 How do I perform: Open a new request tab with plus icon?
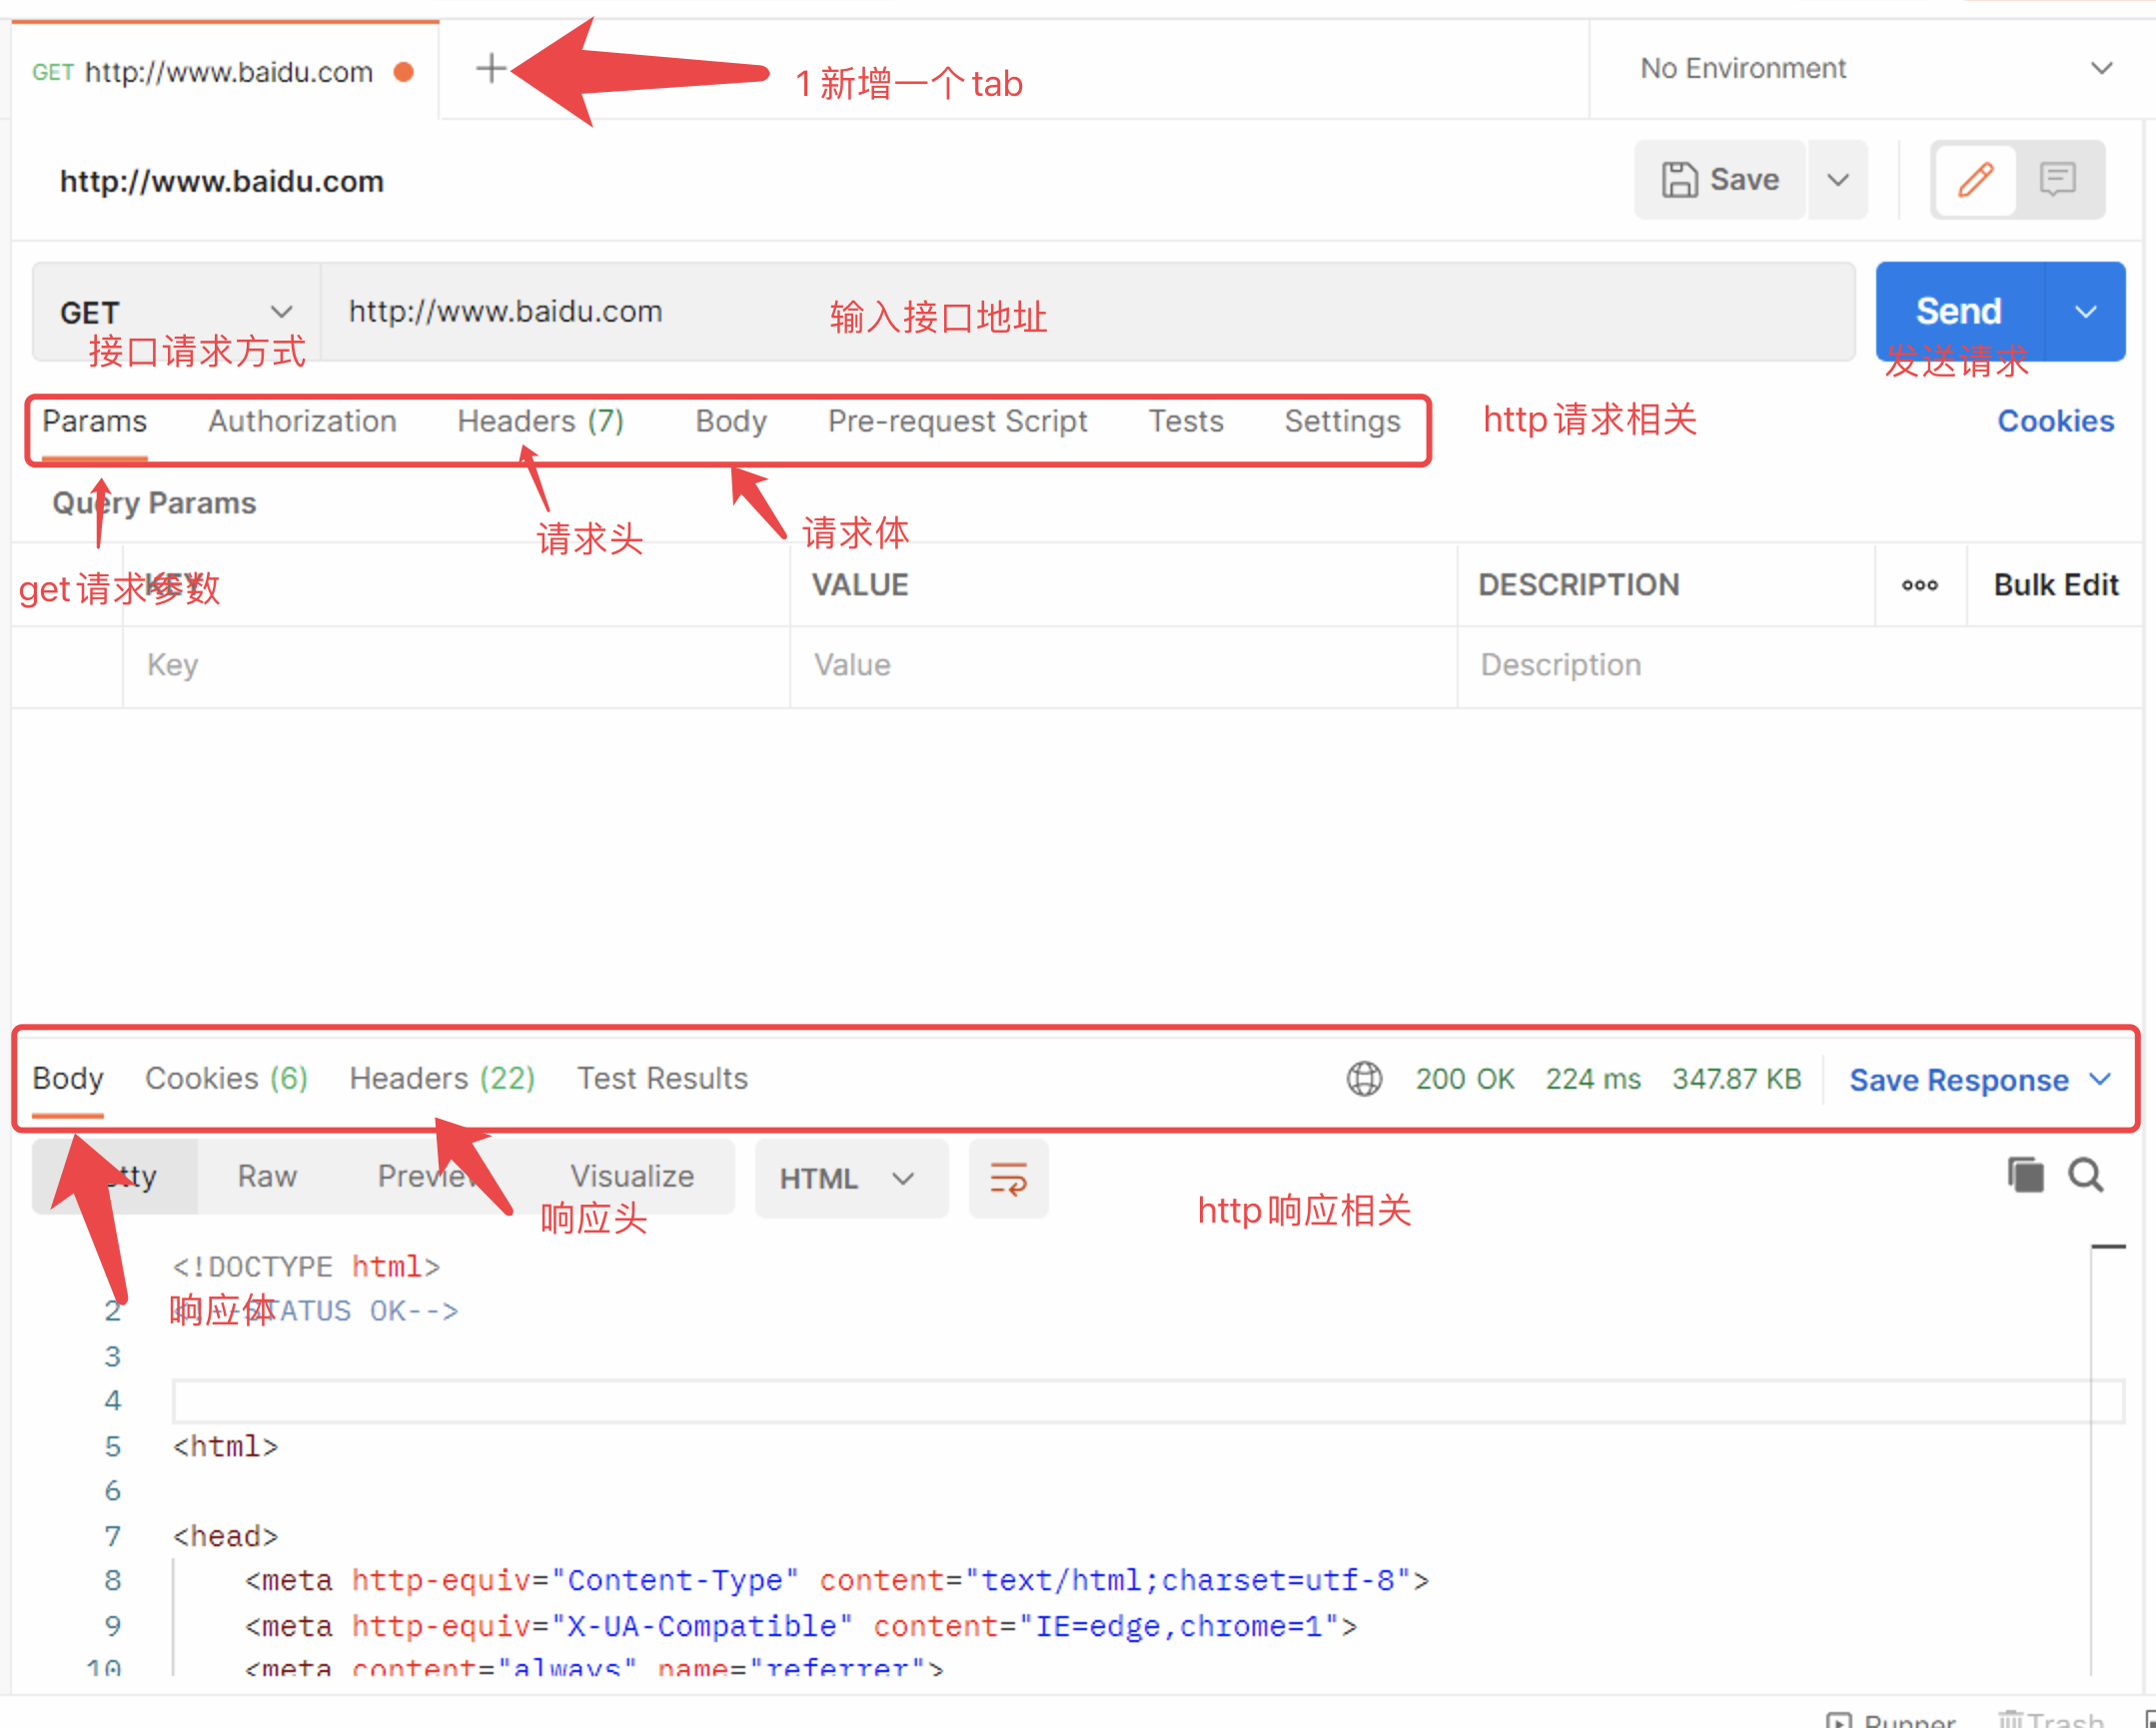click(490, 69)
